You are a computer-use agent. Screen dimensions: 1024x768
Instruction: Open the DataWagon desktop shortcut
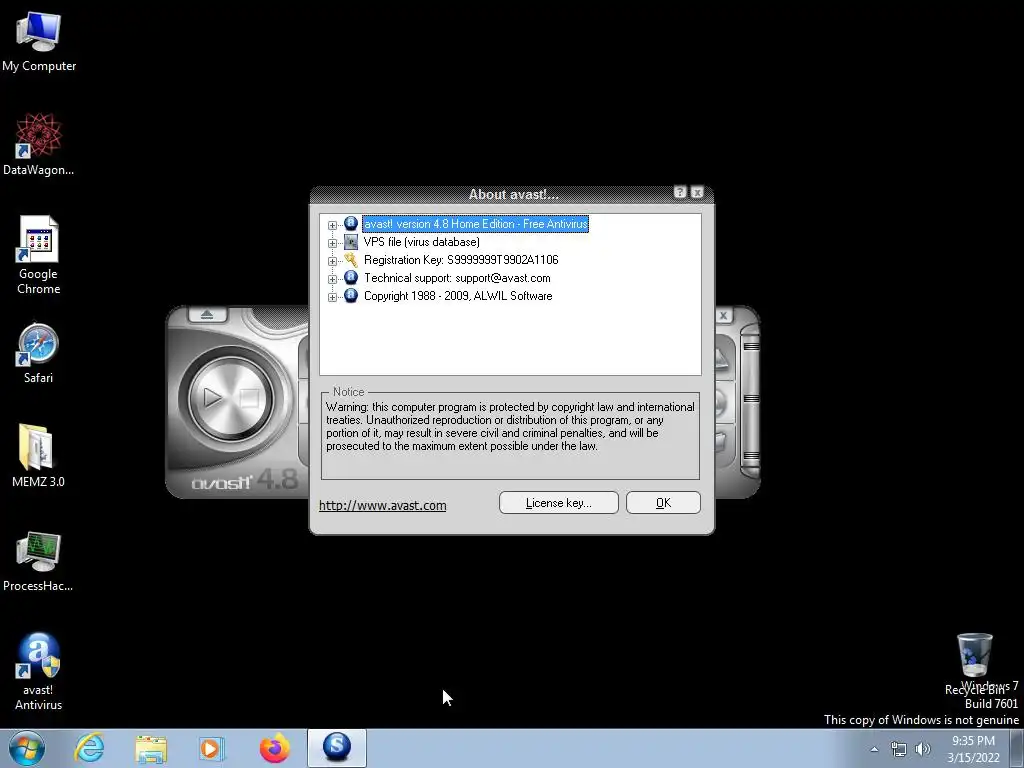(39, 144)
